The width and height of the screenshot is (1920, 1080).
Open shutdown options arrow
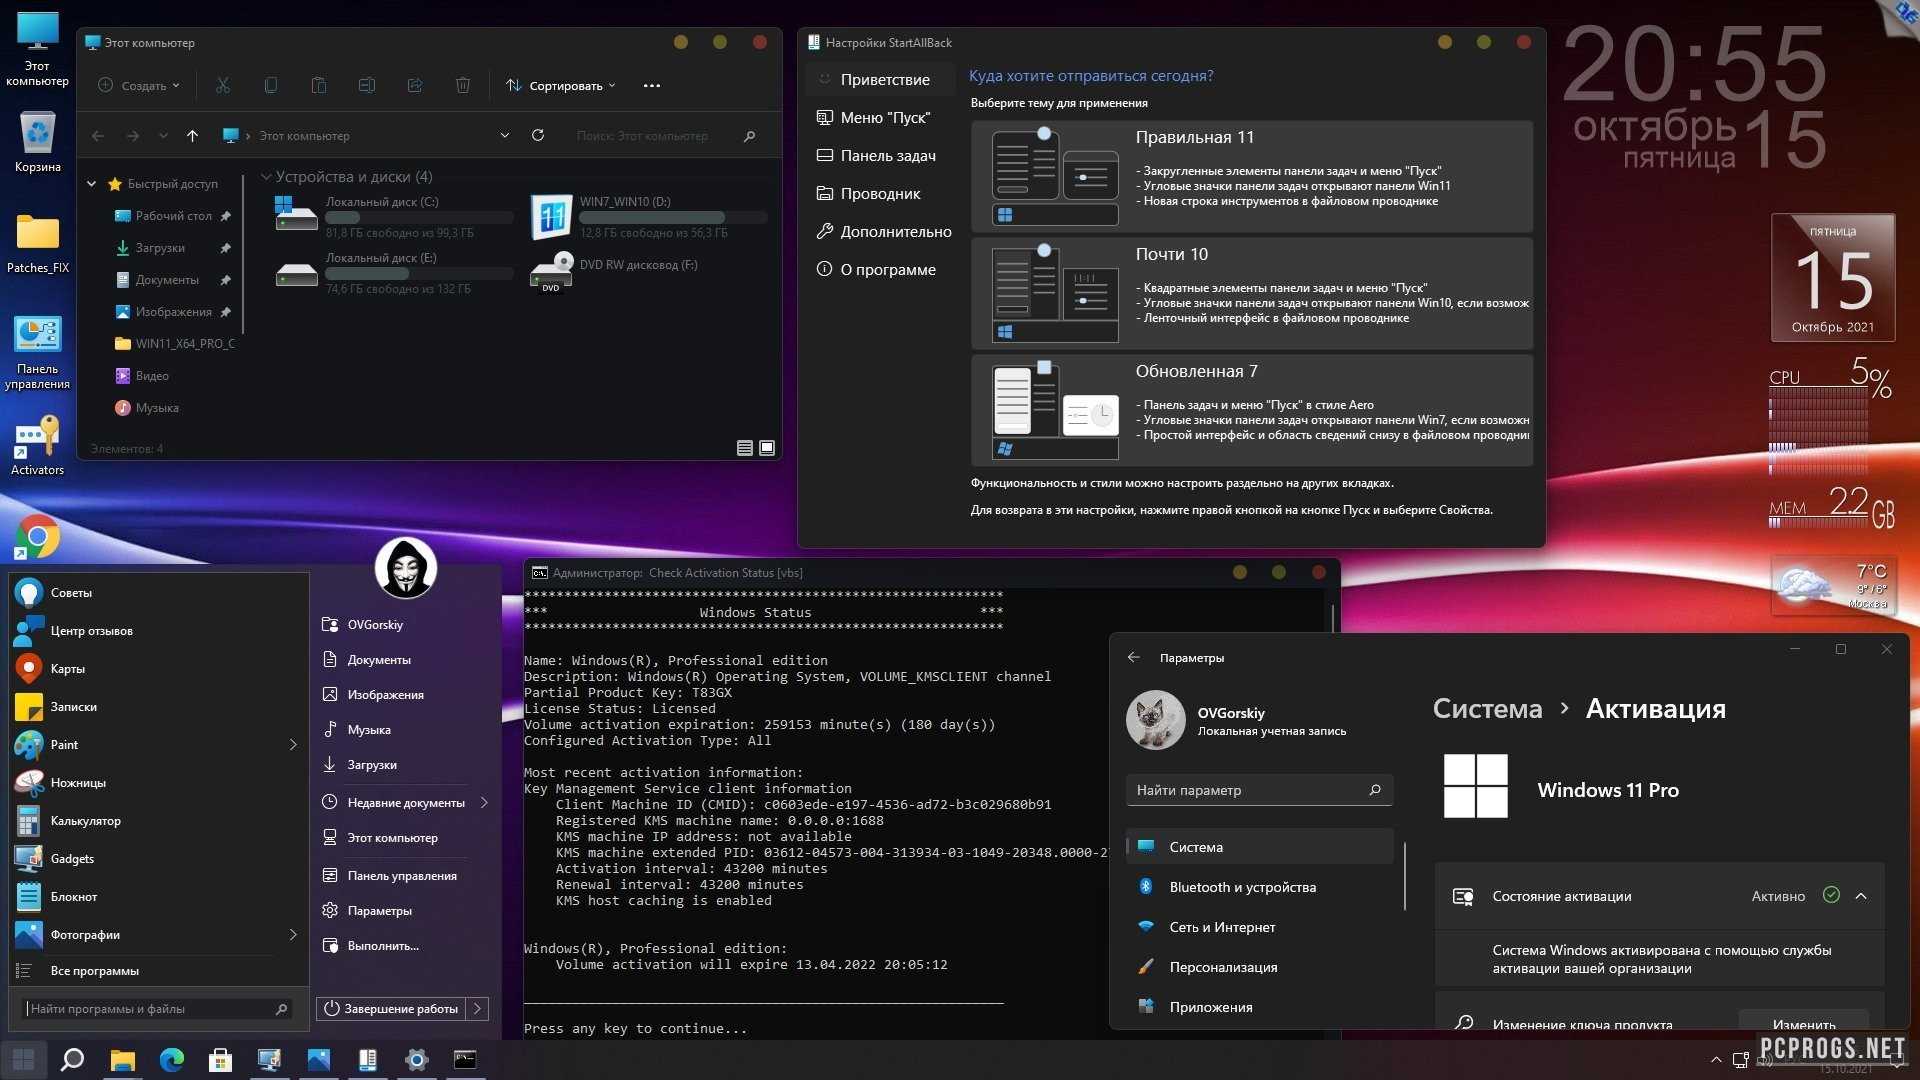pos(478,1008)
